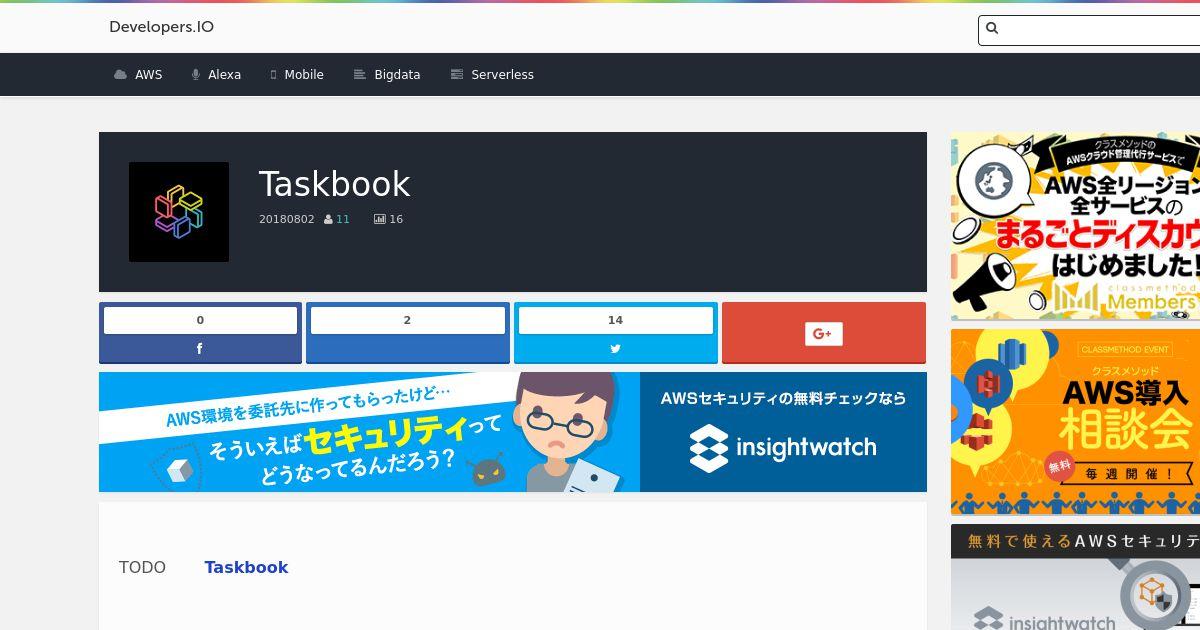Click the bar chart views icon
Image resolution: width=1200 pixels, height=630 pixels.
(x=380, y=219)
